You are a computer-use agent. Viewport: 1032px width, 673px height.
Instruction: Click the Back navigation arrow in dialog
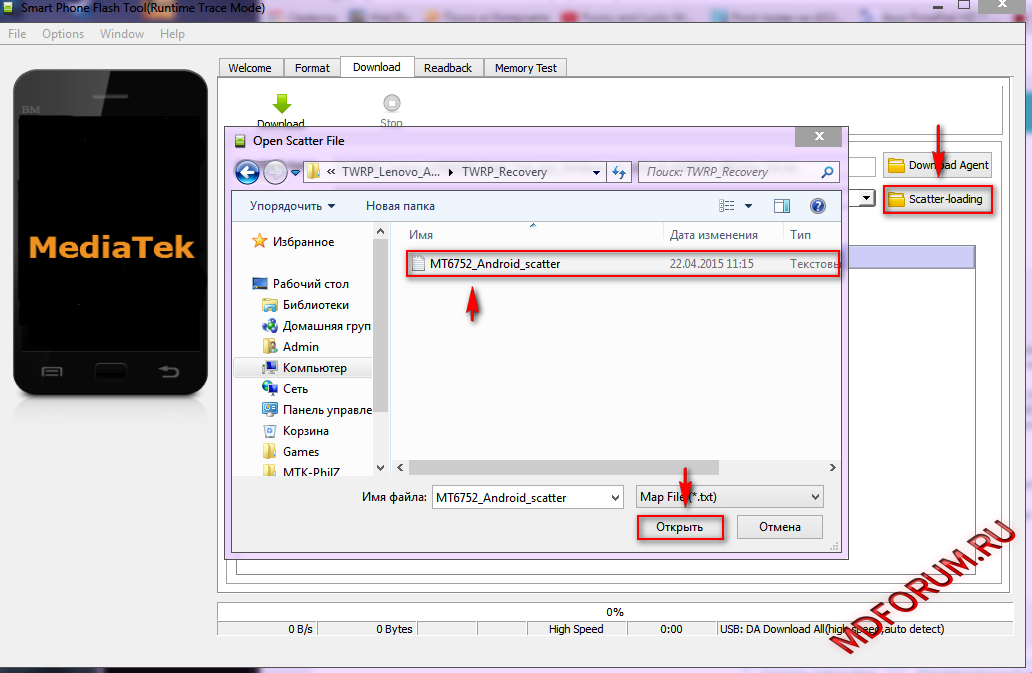click(247, 172)
